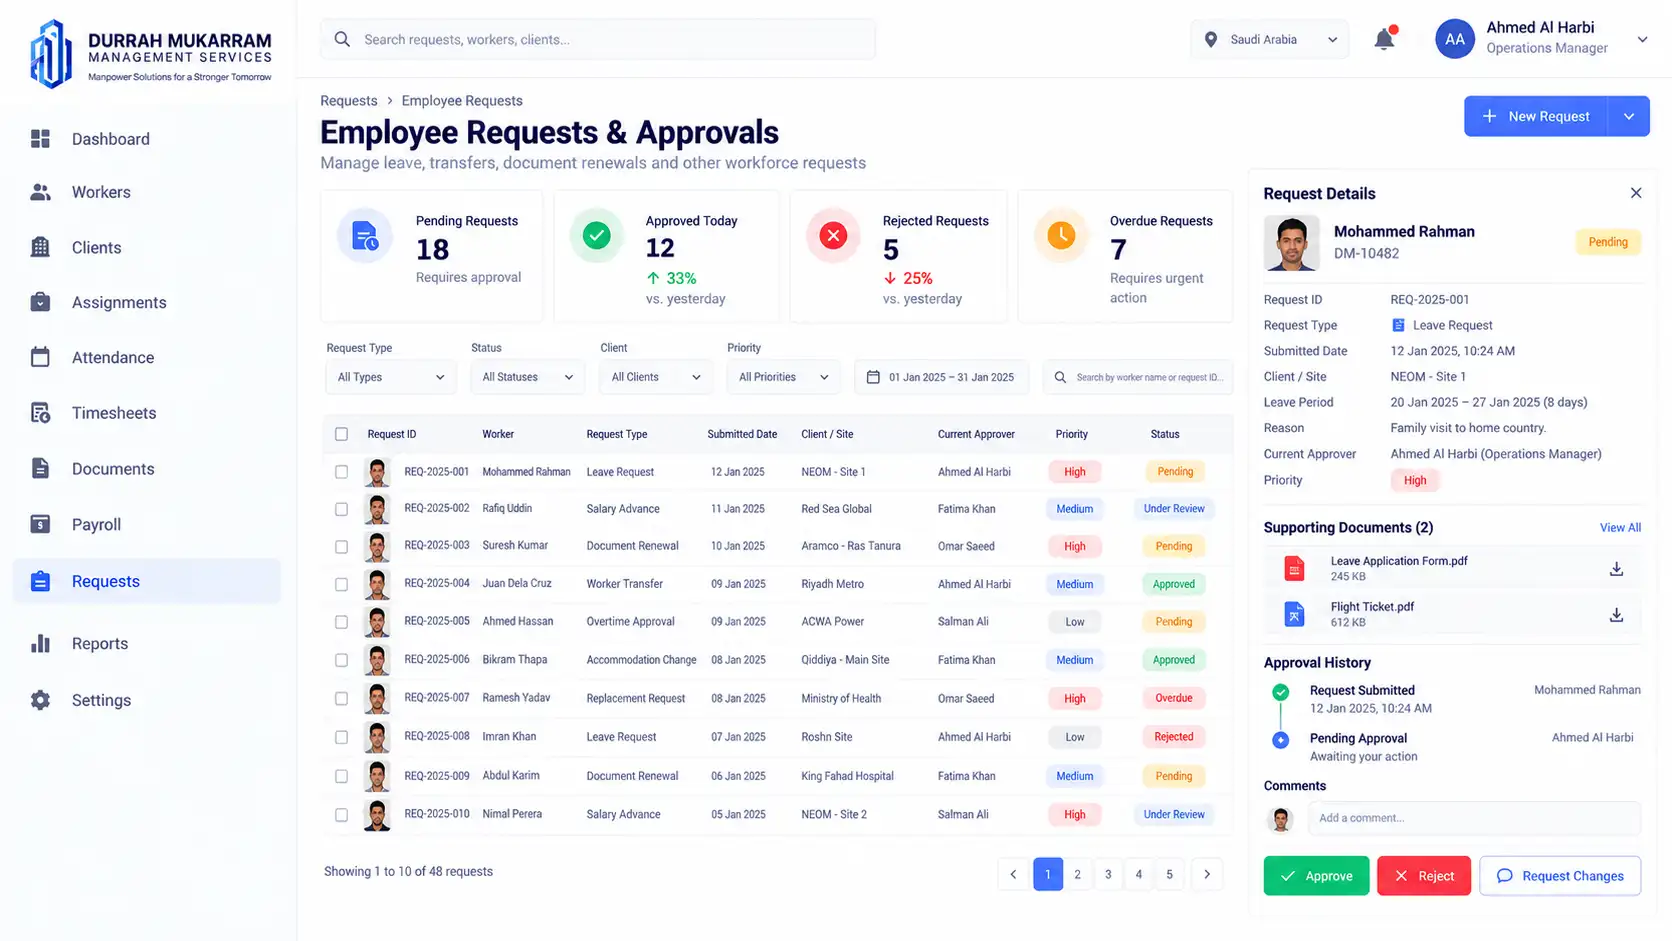
Task: Click the Reports bar chart icon
Action: pyautogui.click(x=40, y=643)
